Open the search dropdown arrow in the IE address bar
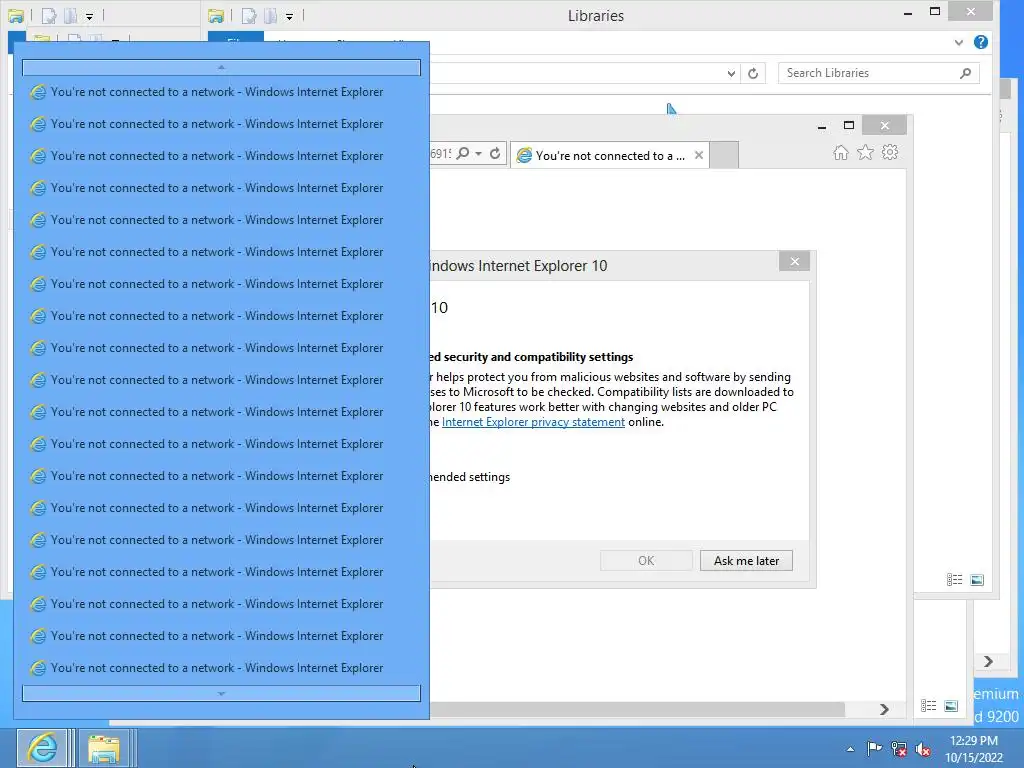The width and height of the screenshot is (1024, 768). coord(479,153)
